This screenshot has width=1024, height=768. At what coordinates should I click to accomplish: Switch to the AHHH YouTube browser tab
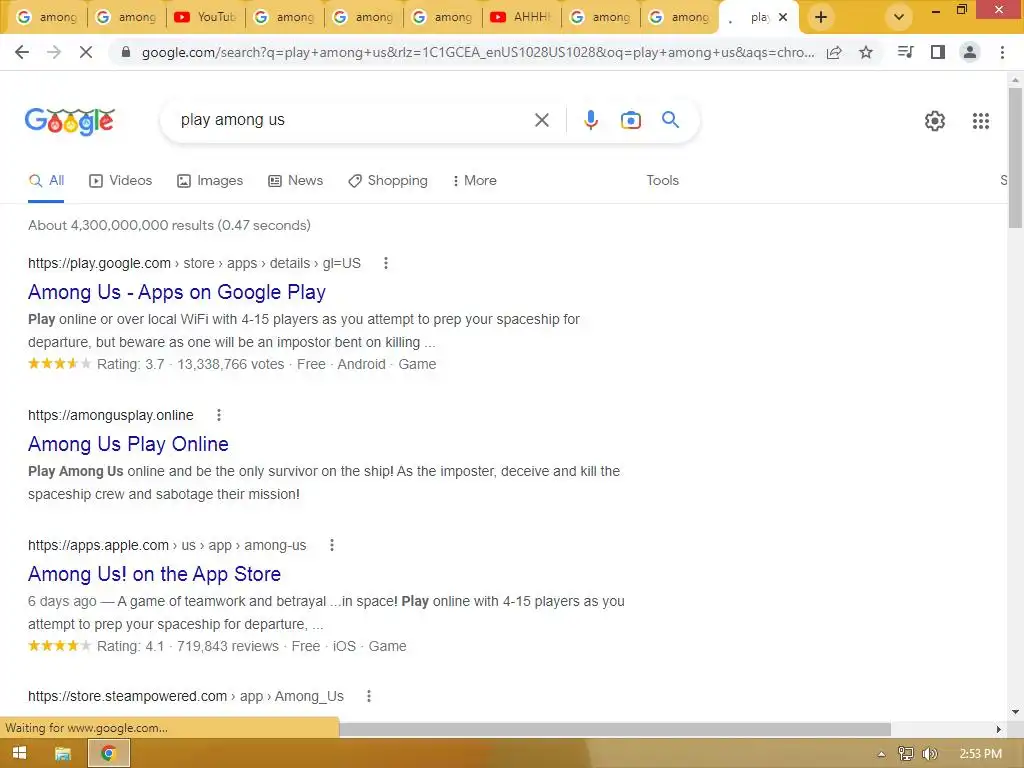(x=522, y=17)
